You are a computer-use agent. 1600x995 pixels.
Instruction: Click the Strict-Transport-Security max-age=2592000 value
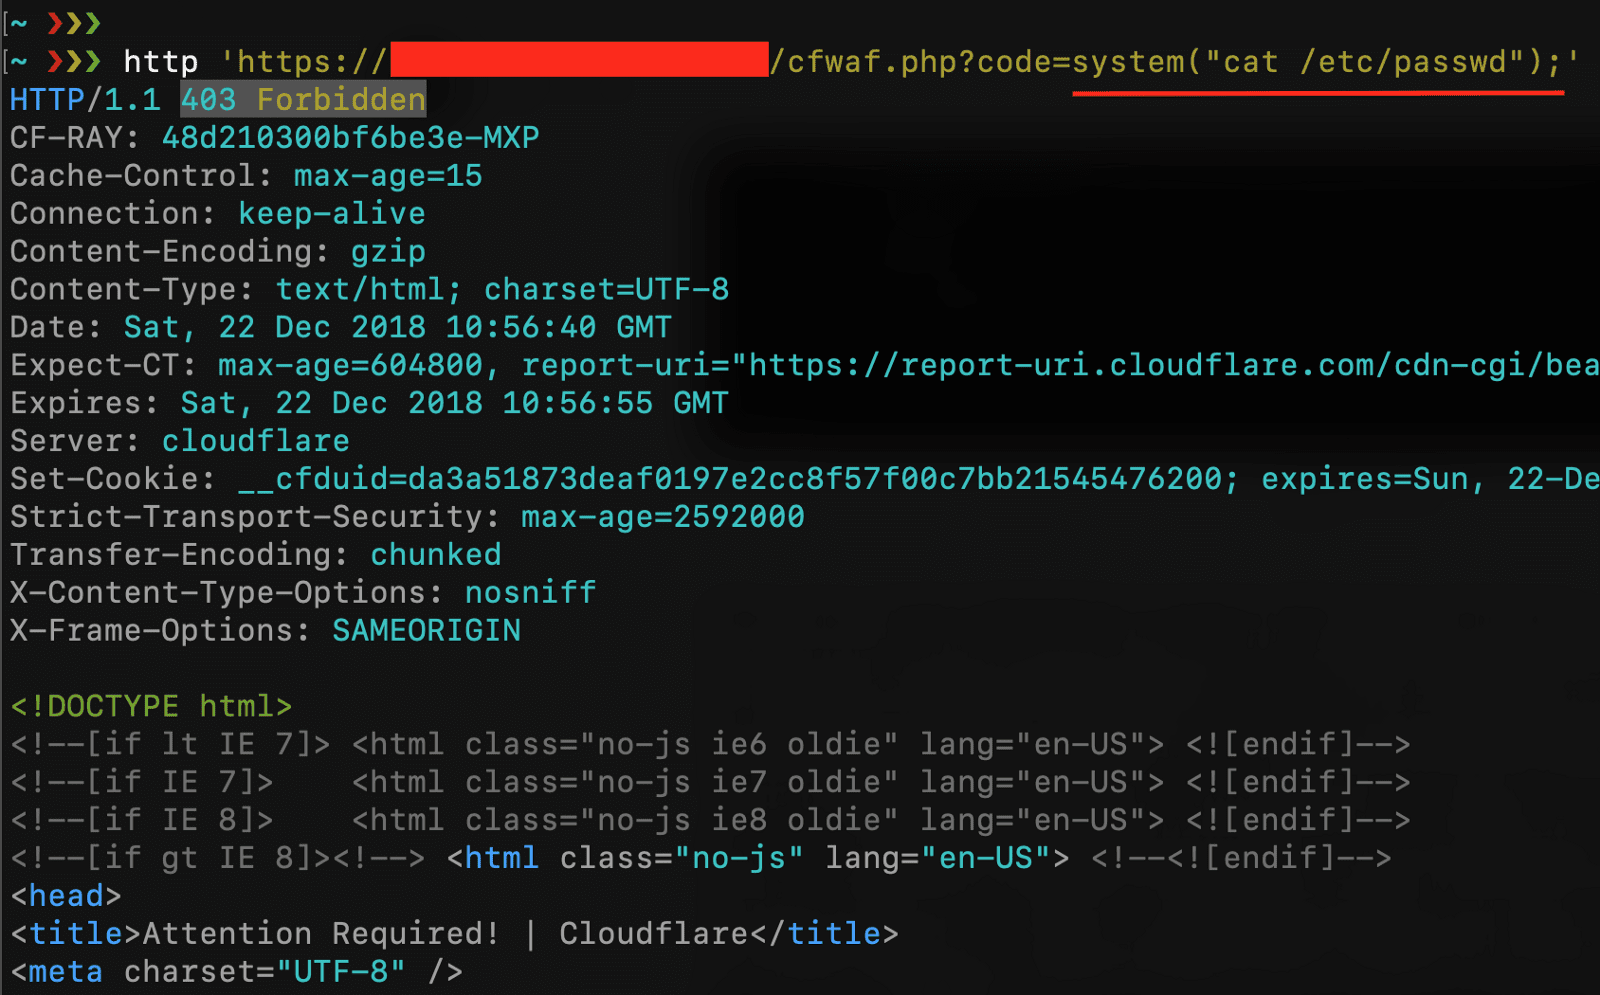pos(662,517)
